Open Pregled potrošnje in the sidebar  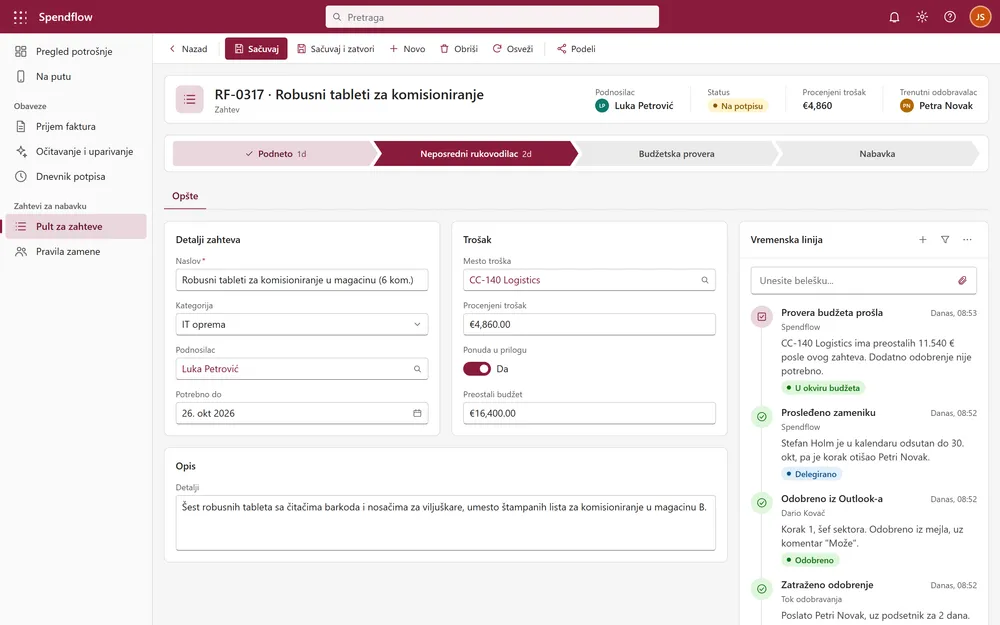[x=76, y=52]
